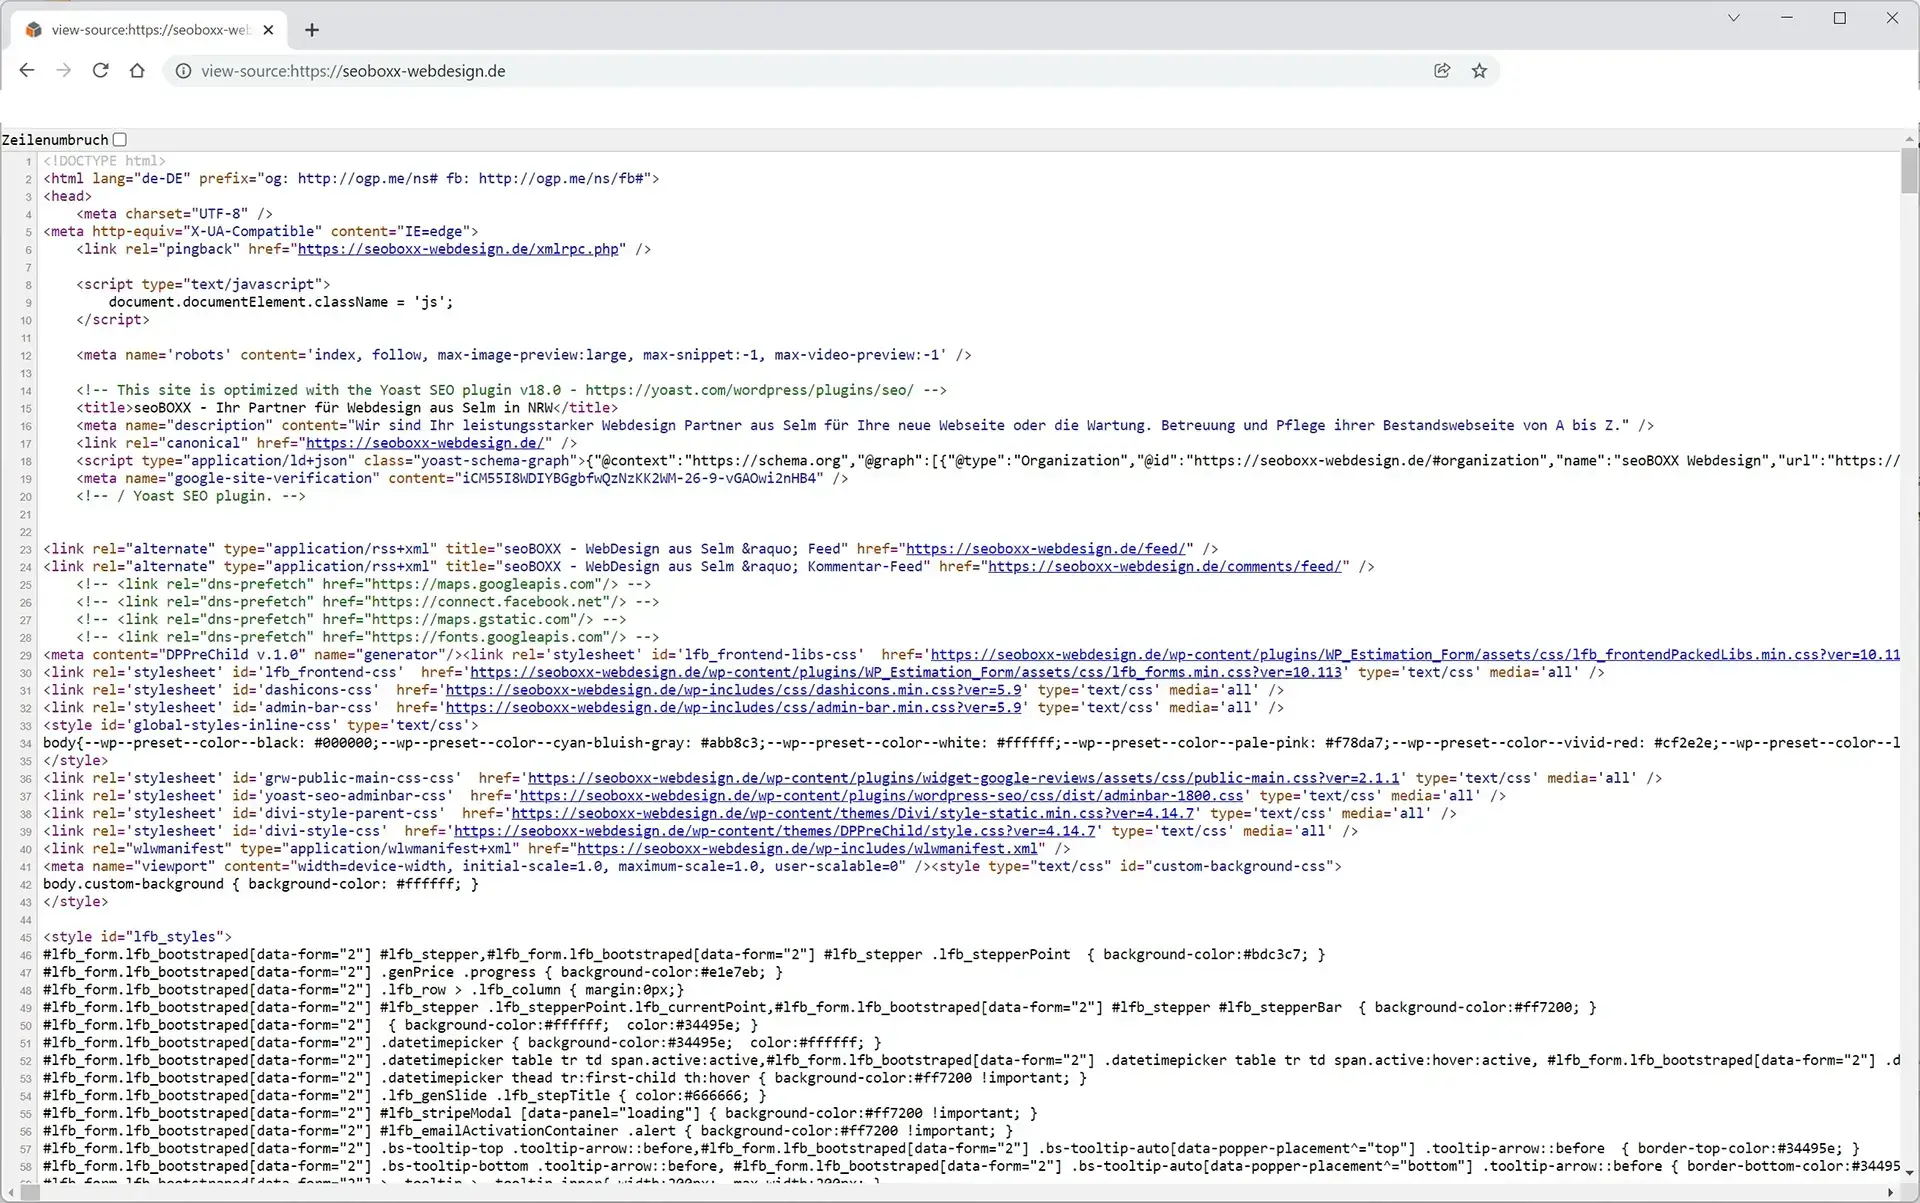Open the canonical seoboxx-webdesign.de link
1920x1203 pixels.
pyautogui.click(x=425, y=443)
